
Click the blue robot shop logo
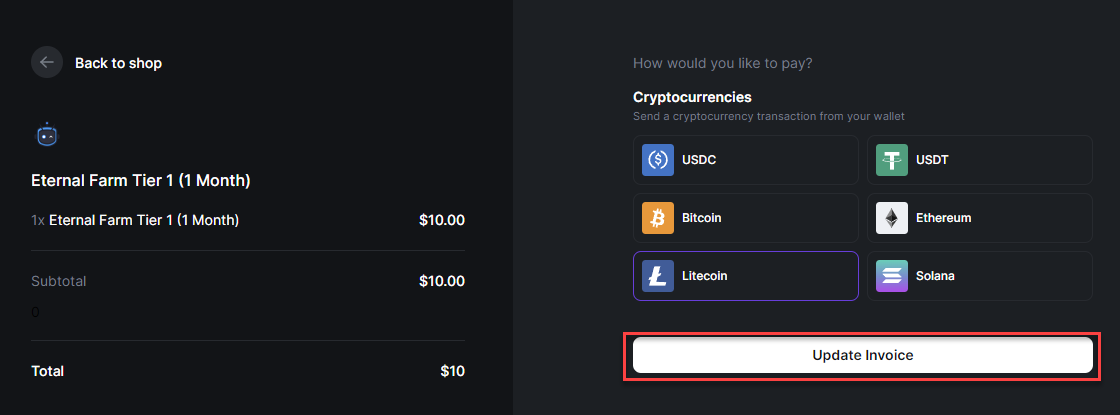tap(47, 134)
